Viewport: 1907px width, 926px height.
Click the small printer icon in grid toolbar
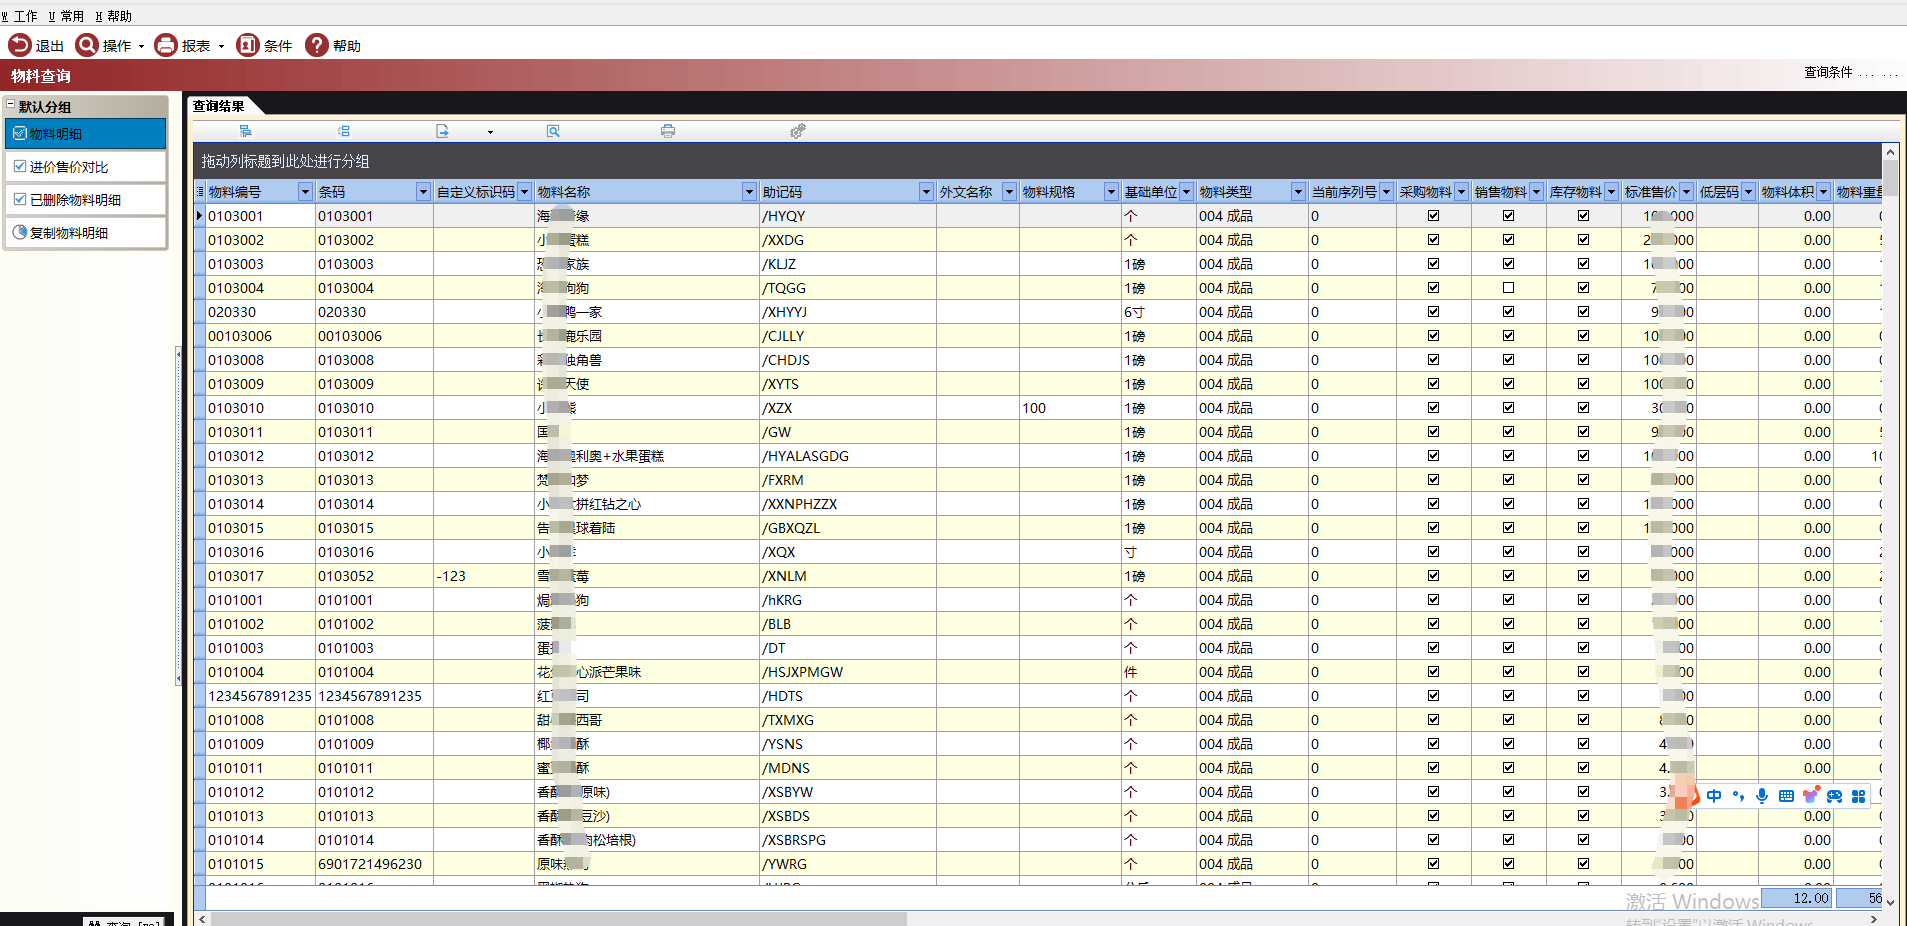(x=668, y=131)
